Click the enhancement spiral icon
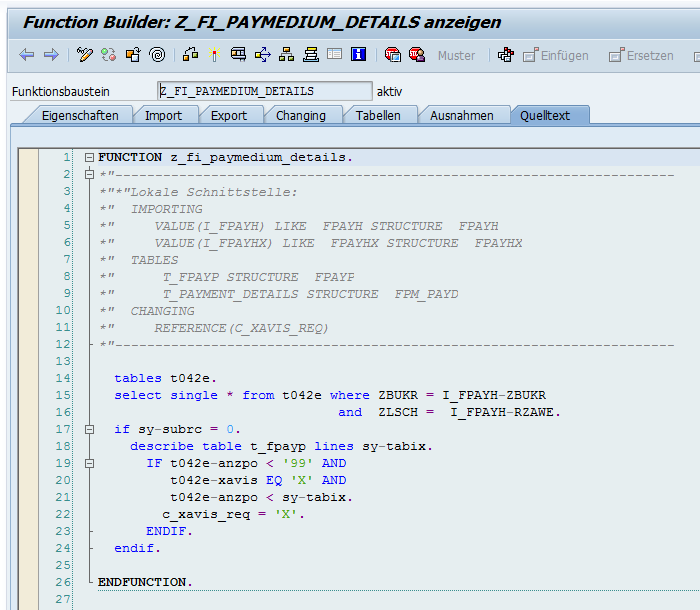The image size is (700, 610). [157, 55]
